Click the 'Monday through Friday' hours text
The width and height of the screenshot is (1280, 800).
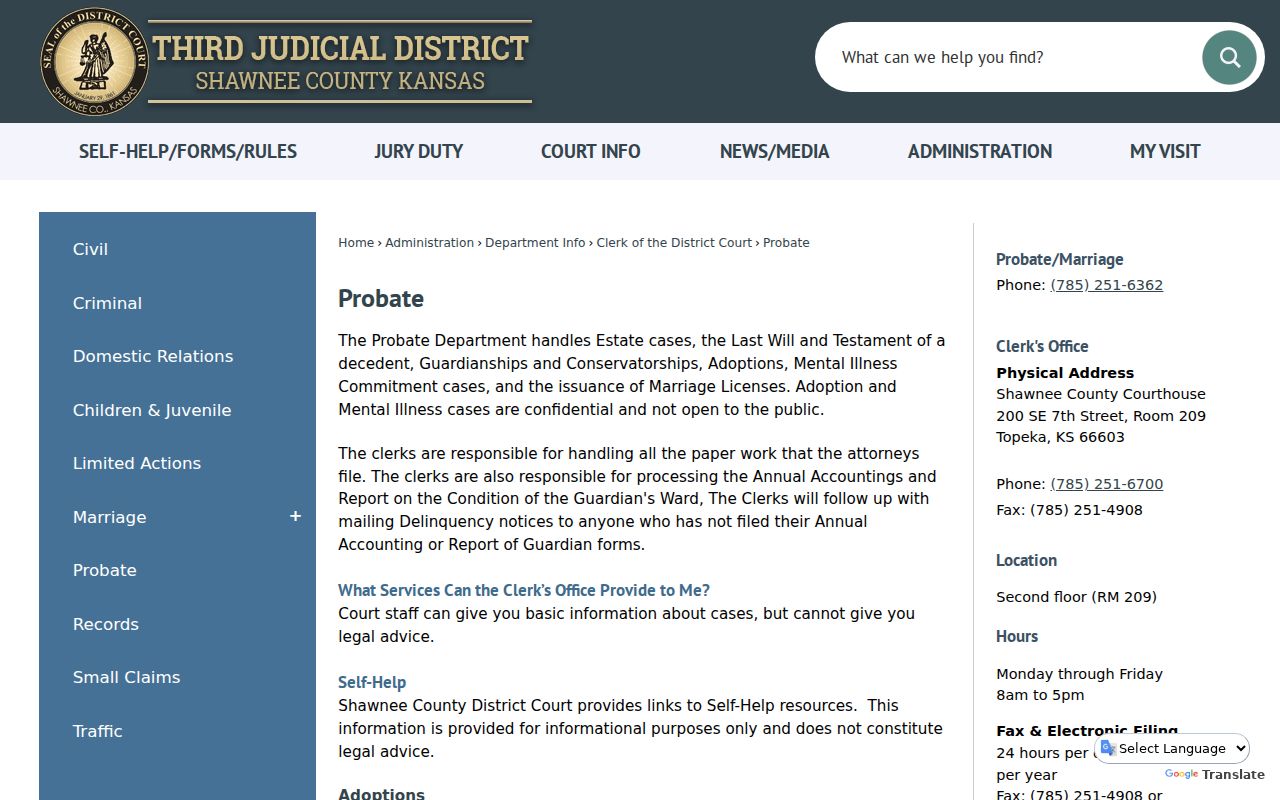1079,674
